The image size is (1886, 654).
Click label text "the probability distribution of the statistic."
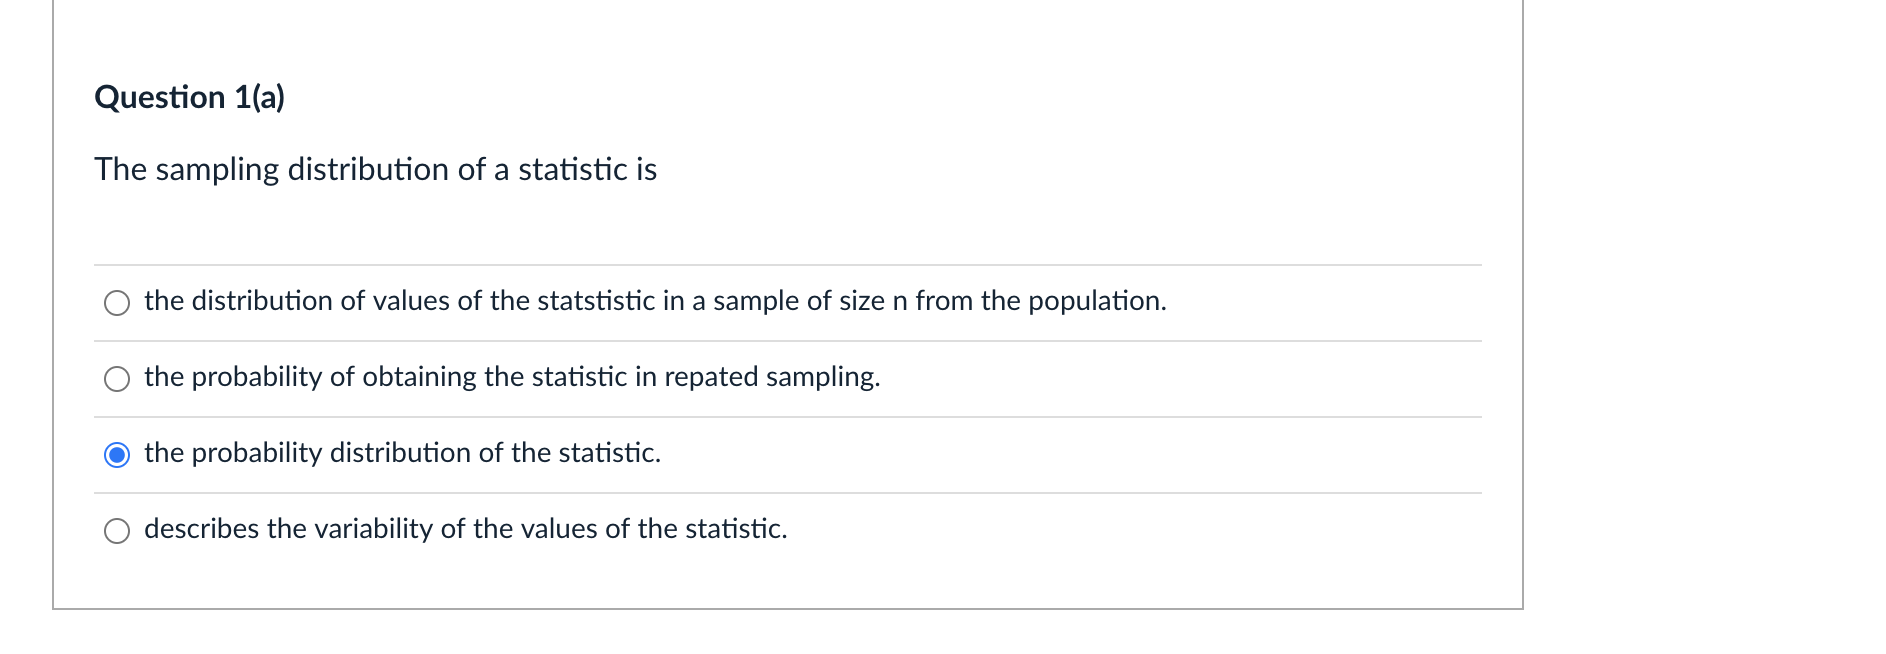pos(402,453)
